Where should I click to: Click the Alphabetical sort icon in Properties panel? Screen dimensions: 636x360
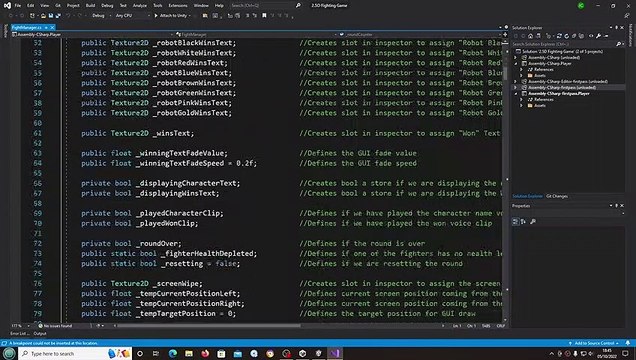523,221
